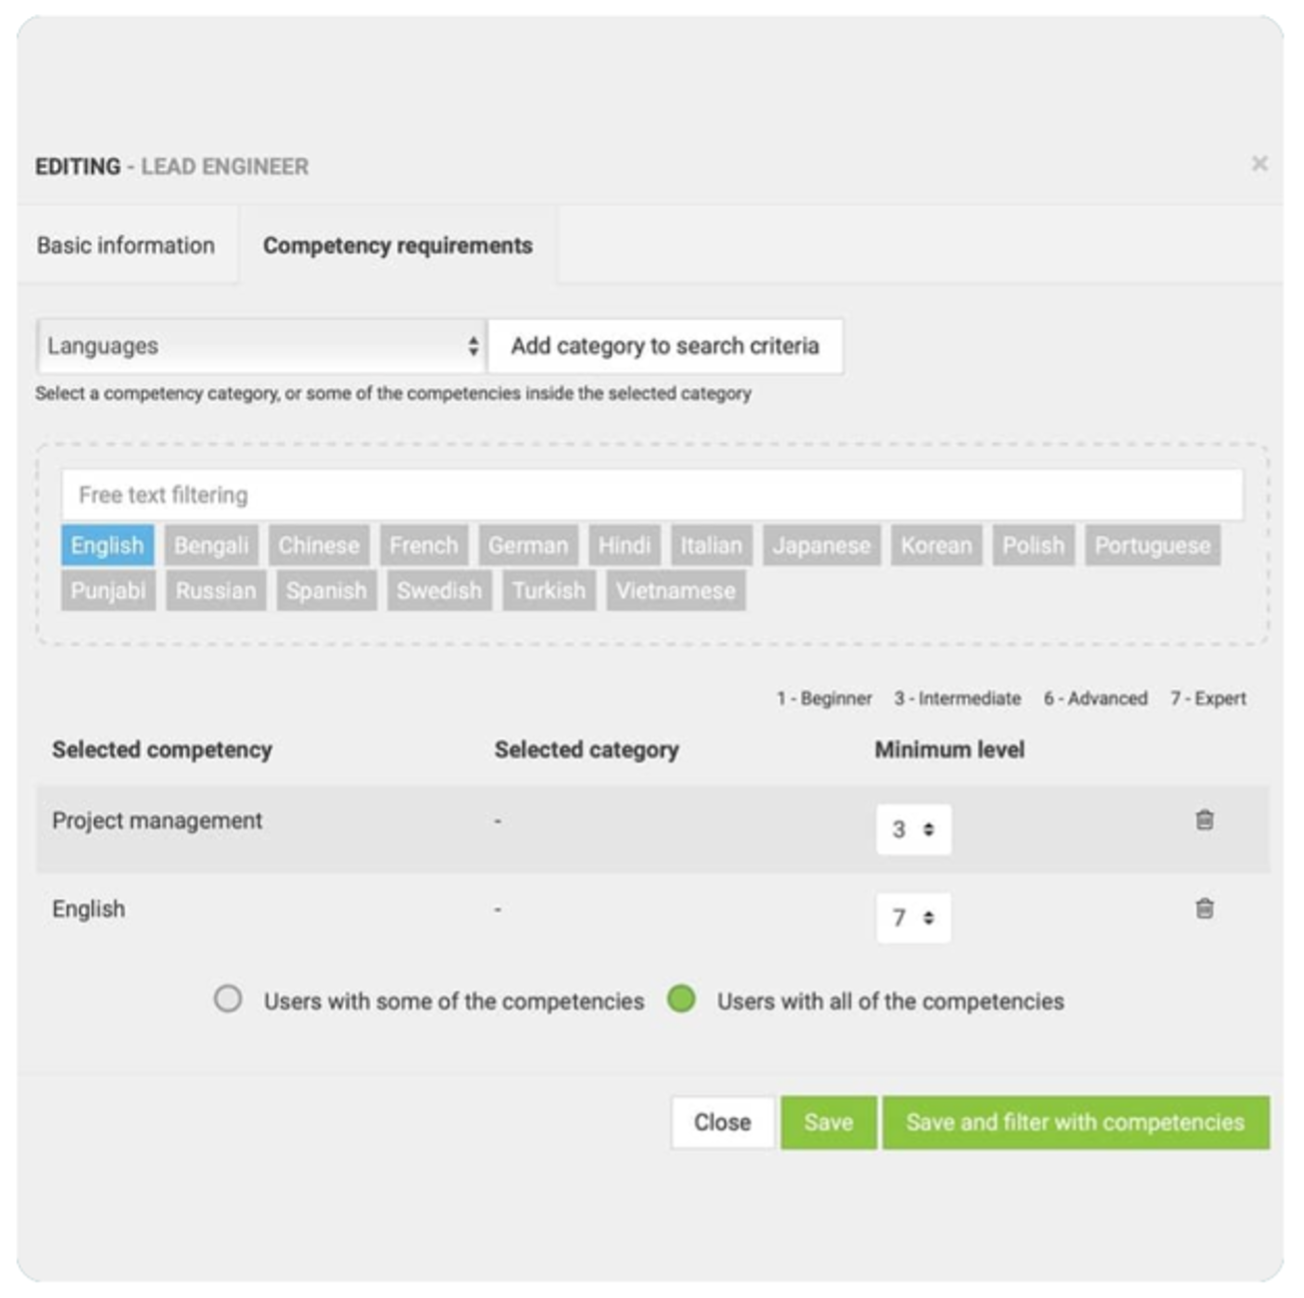Switch to Basic information tab
The height and width of the screenshot is (1298, 1304).
point(126,245)
